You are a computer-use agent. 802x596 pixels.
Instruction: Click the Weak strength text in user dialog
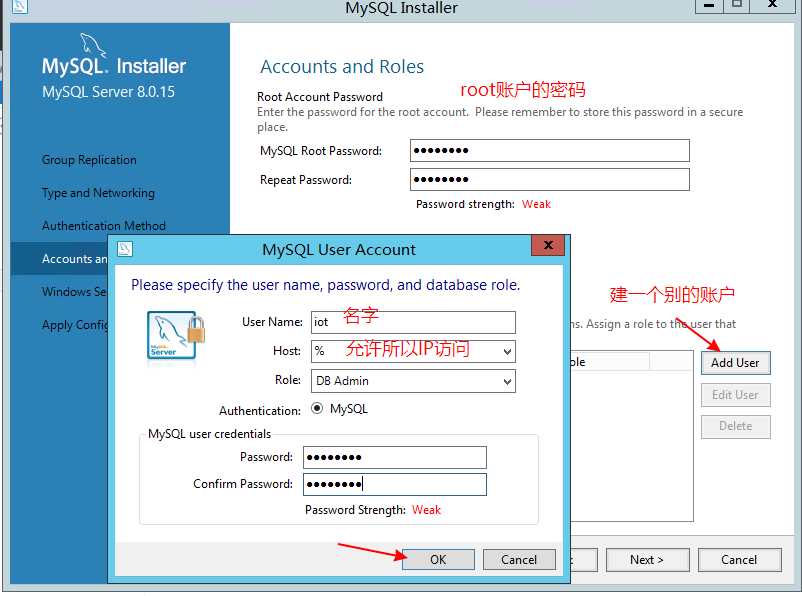pyautogui.click(x=427, y=510)
